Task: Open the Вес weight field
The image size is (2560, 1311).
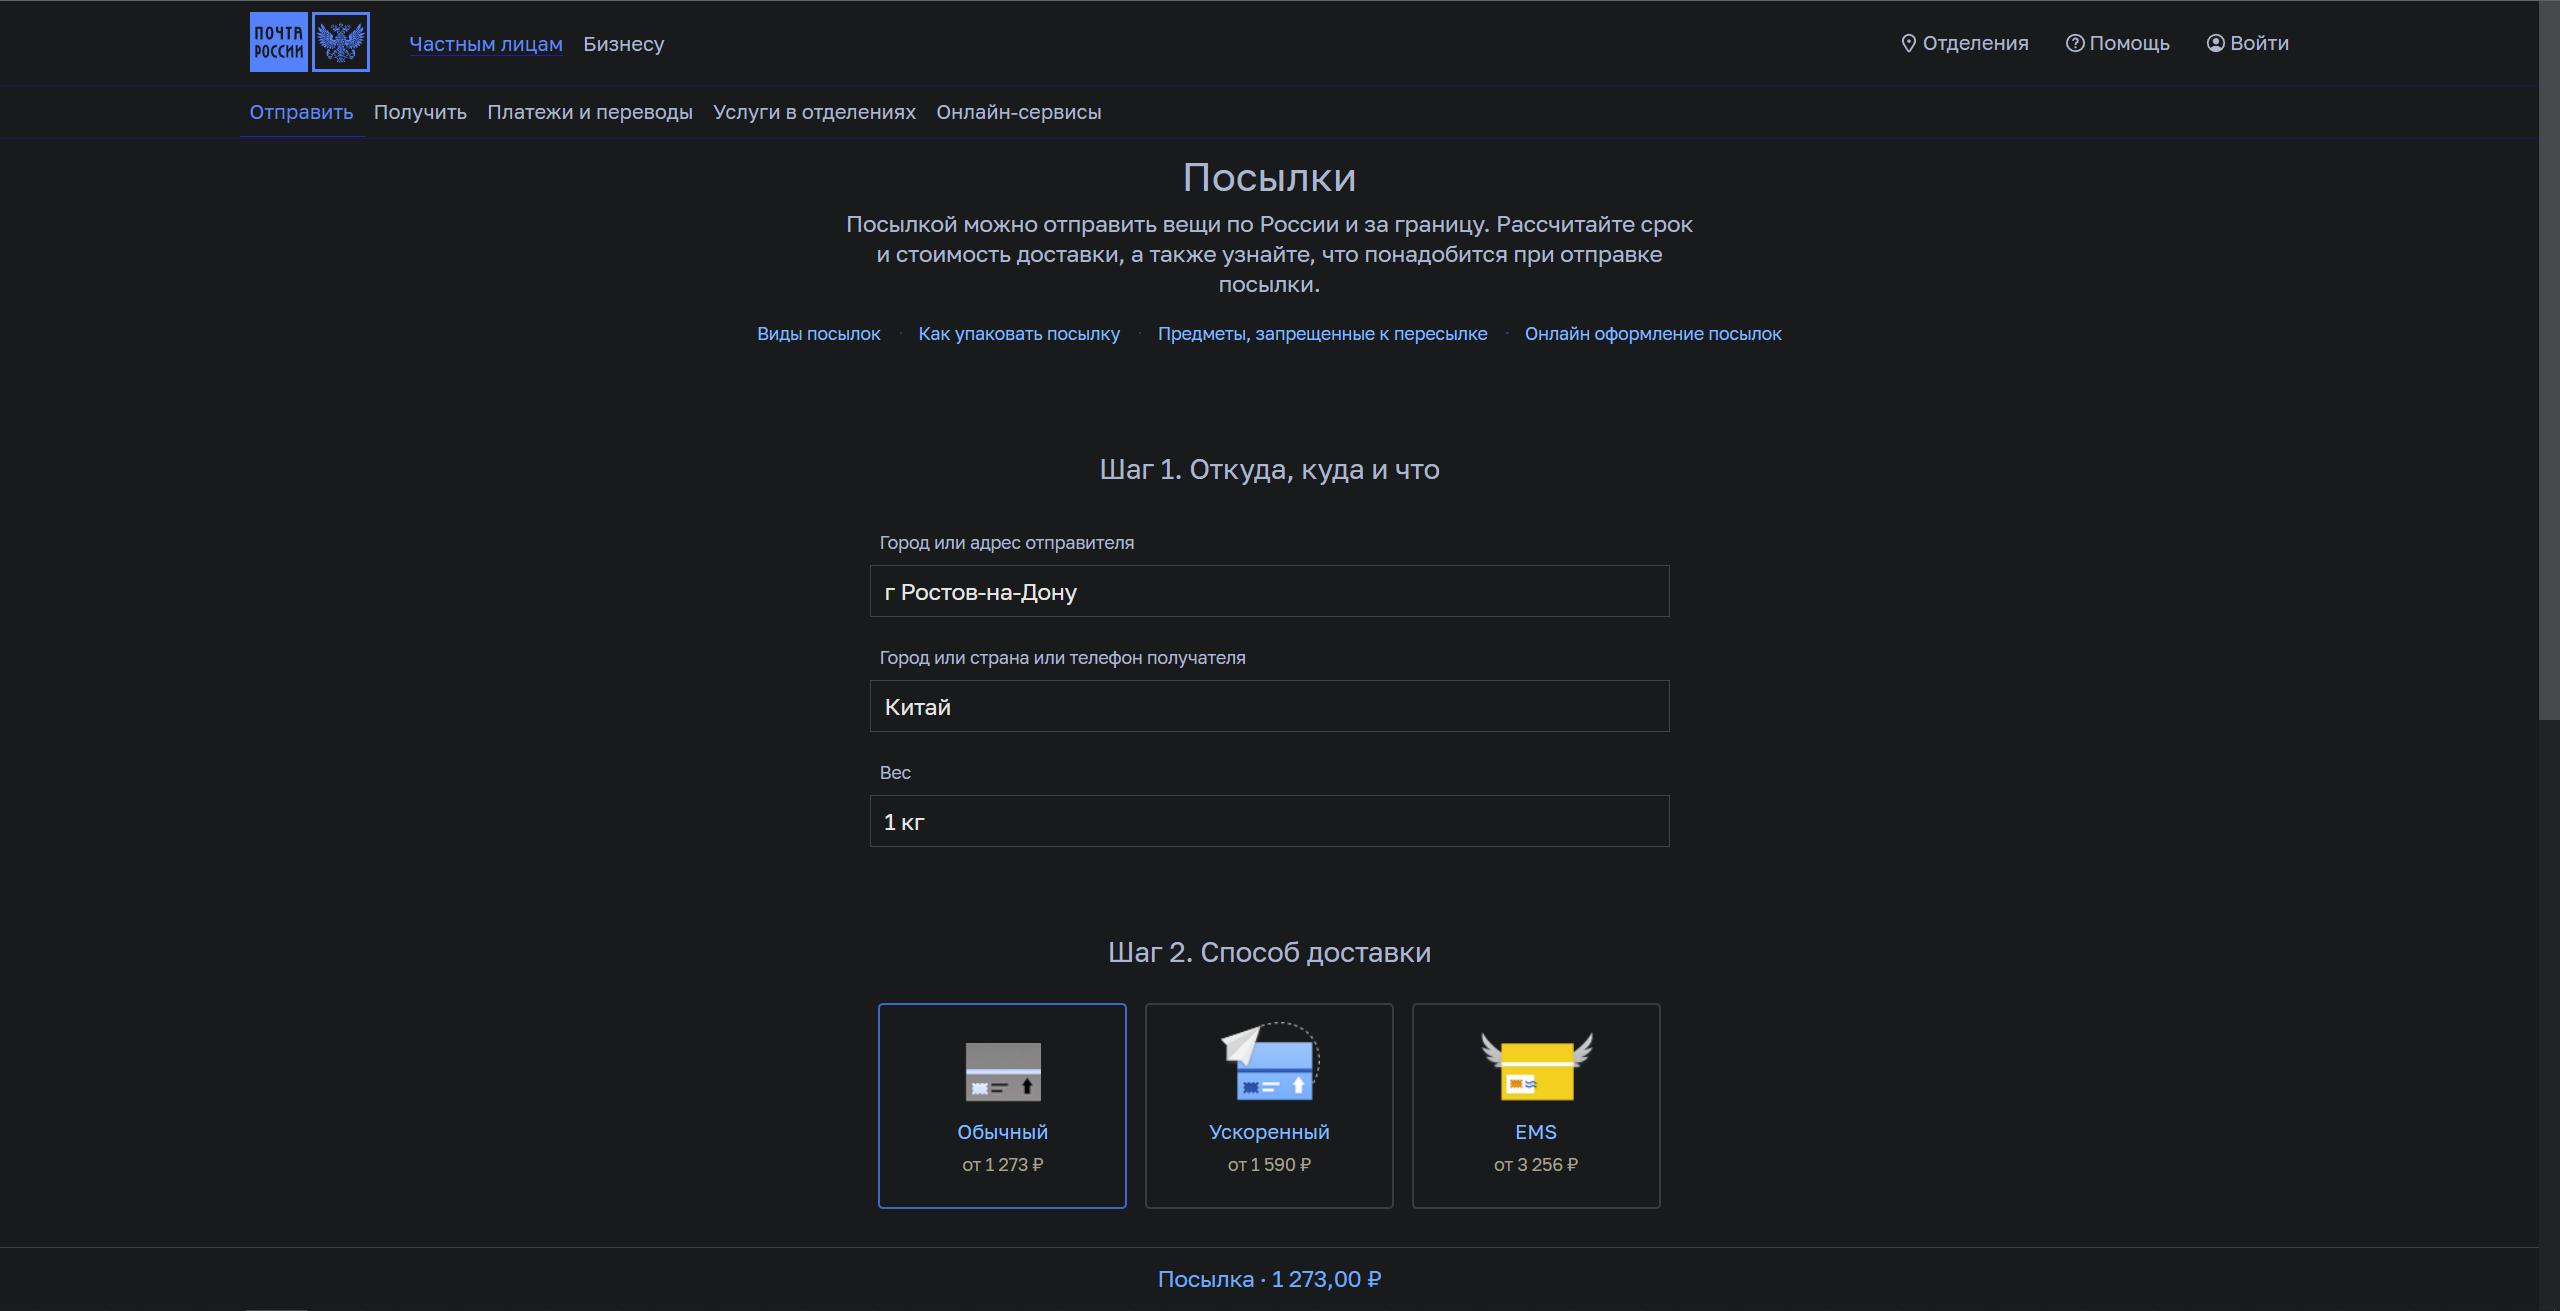Action: point(1269,821)
